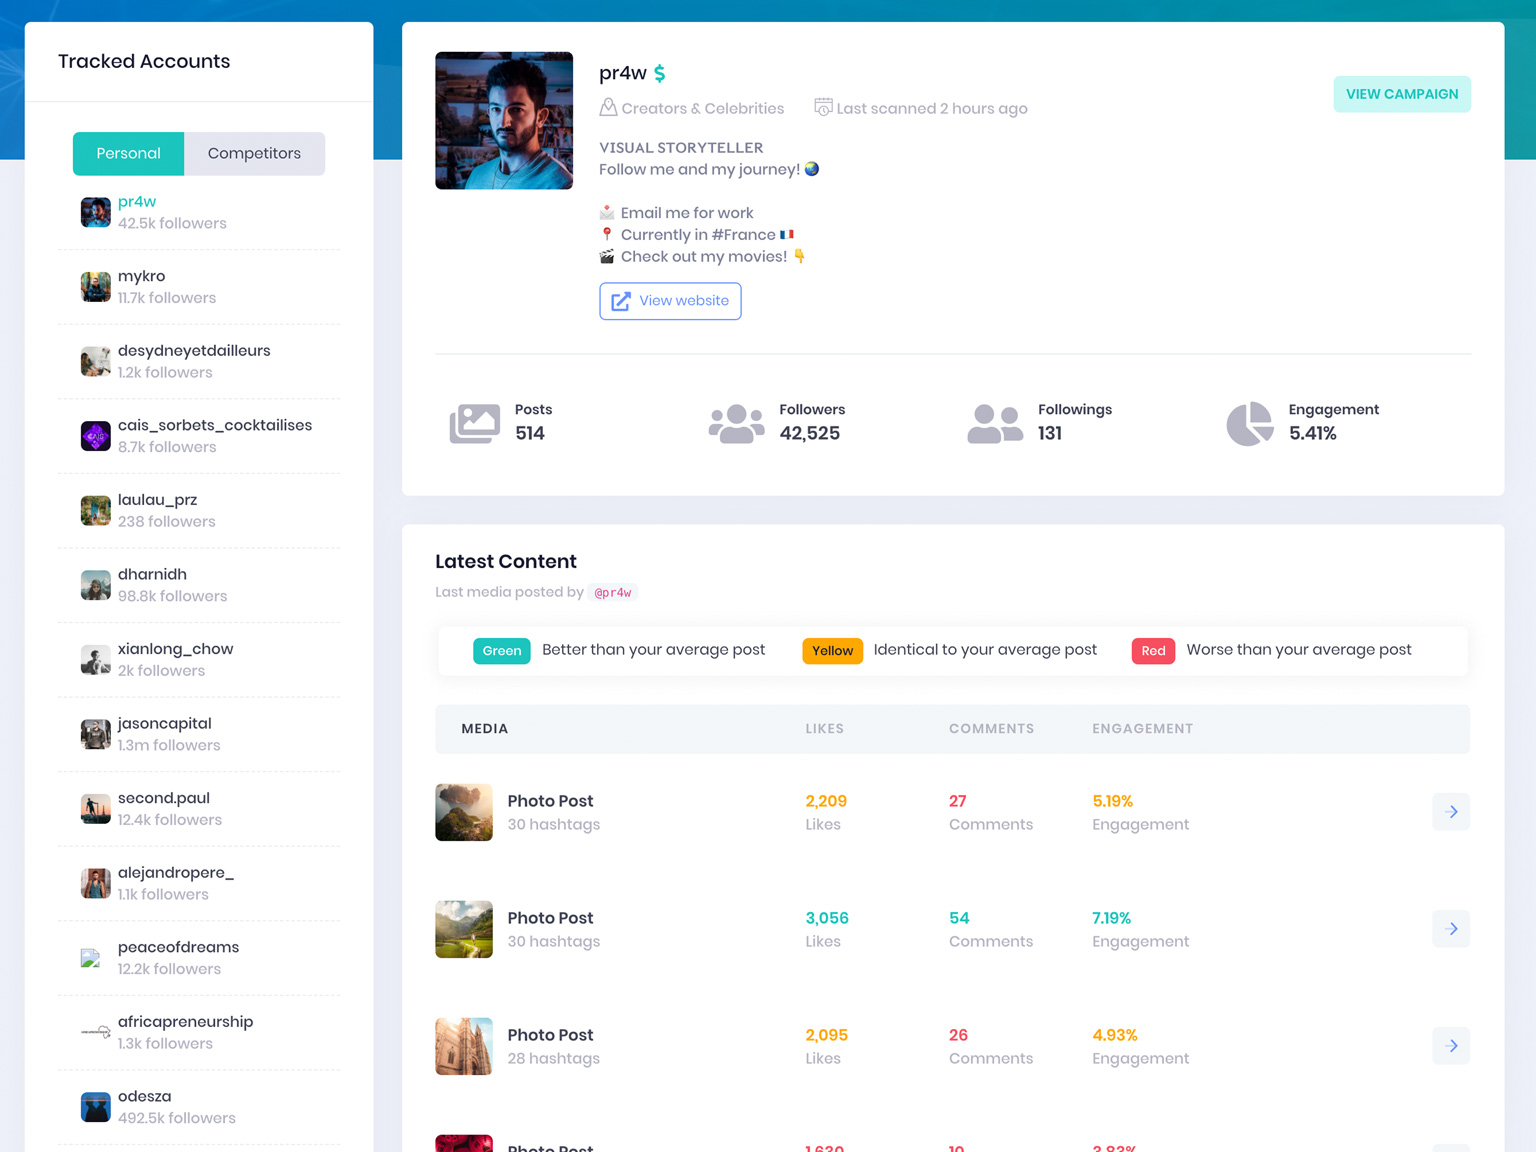Viewport: 1536px width, 1152px height.
Task: Select dharnidh from tracked accounts
Action: point(153,585)
